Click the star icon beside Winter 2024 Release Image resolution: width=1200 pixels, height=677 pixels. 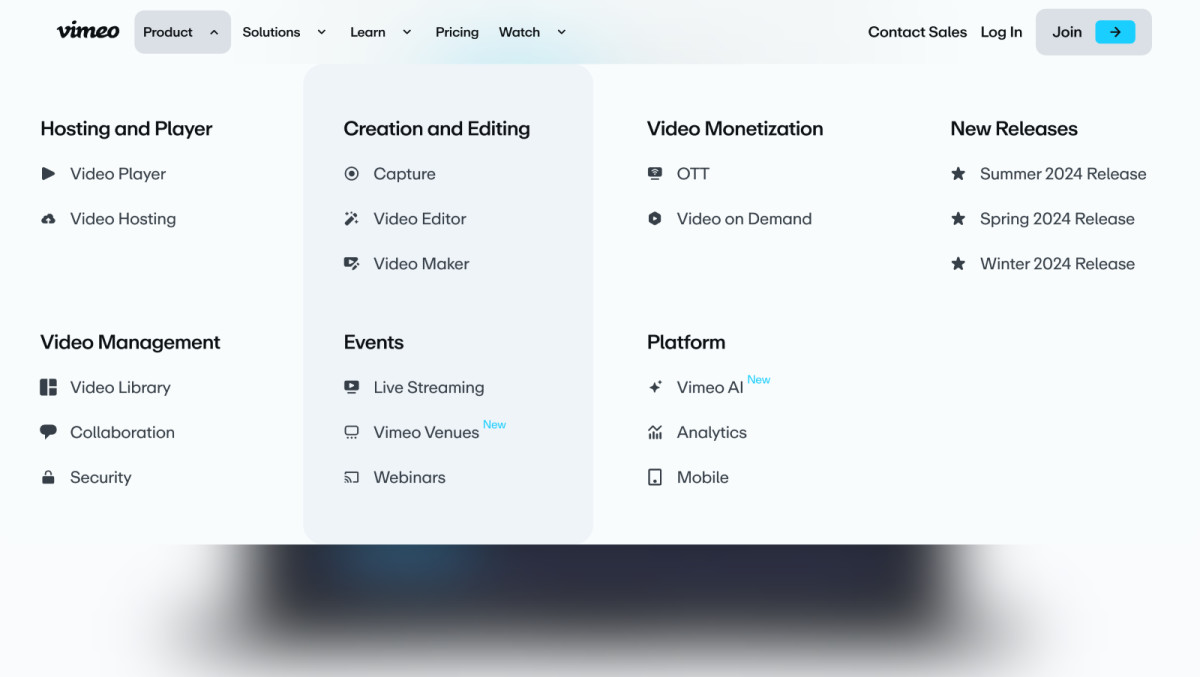tap(958, 264)
